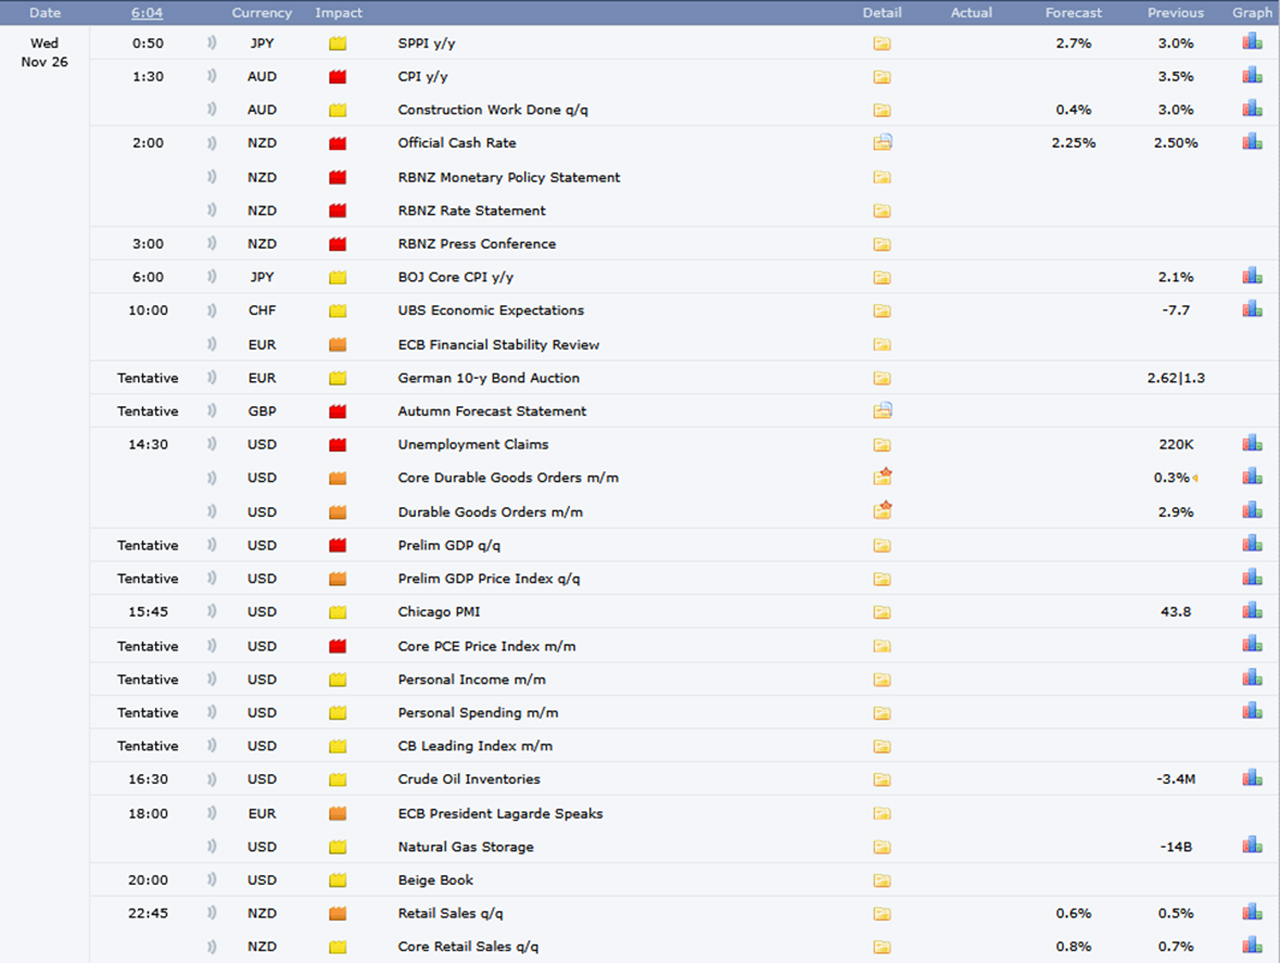Open graph for Chicago PMI
Image resolution: width=1280 pixels, height=963 pixels.
(x=1252, y=611)
